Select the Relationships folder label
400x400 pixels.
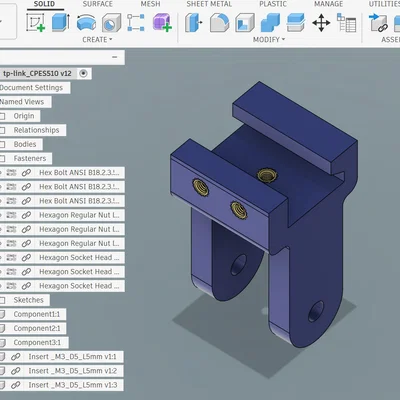coord(36,130)
